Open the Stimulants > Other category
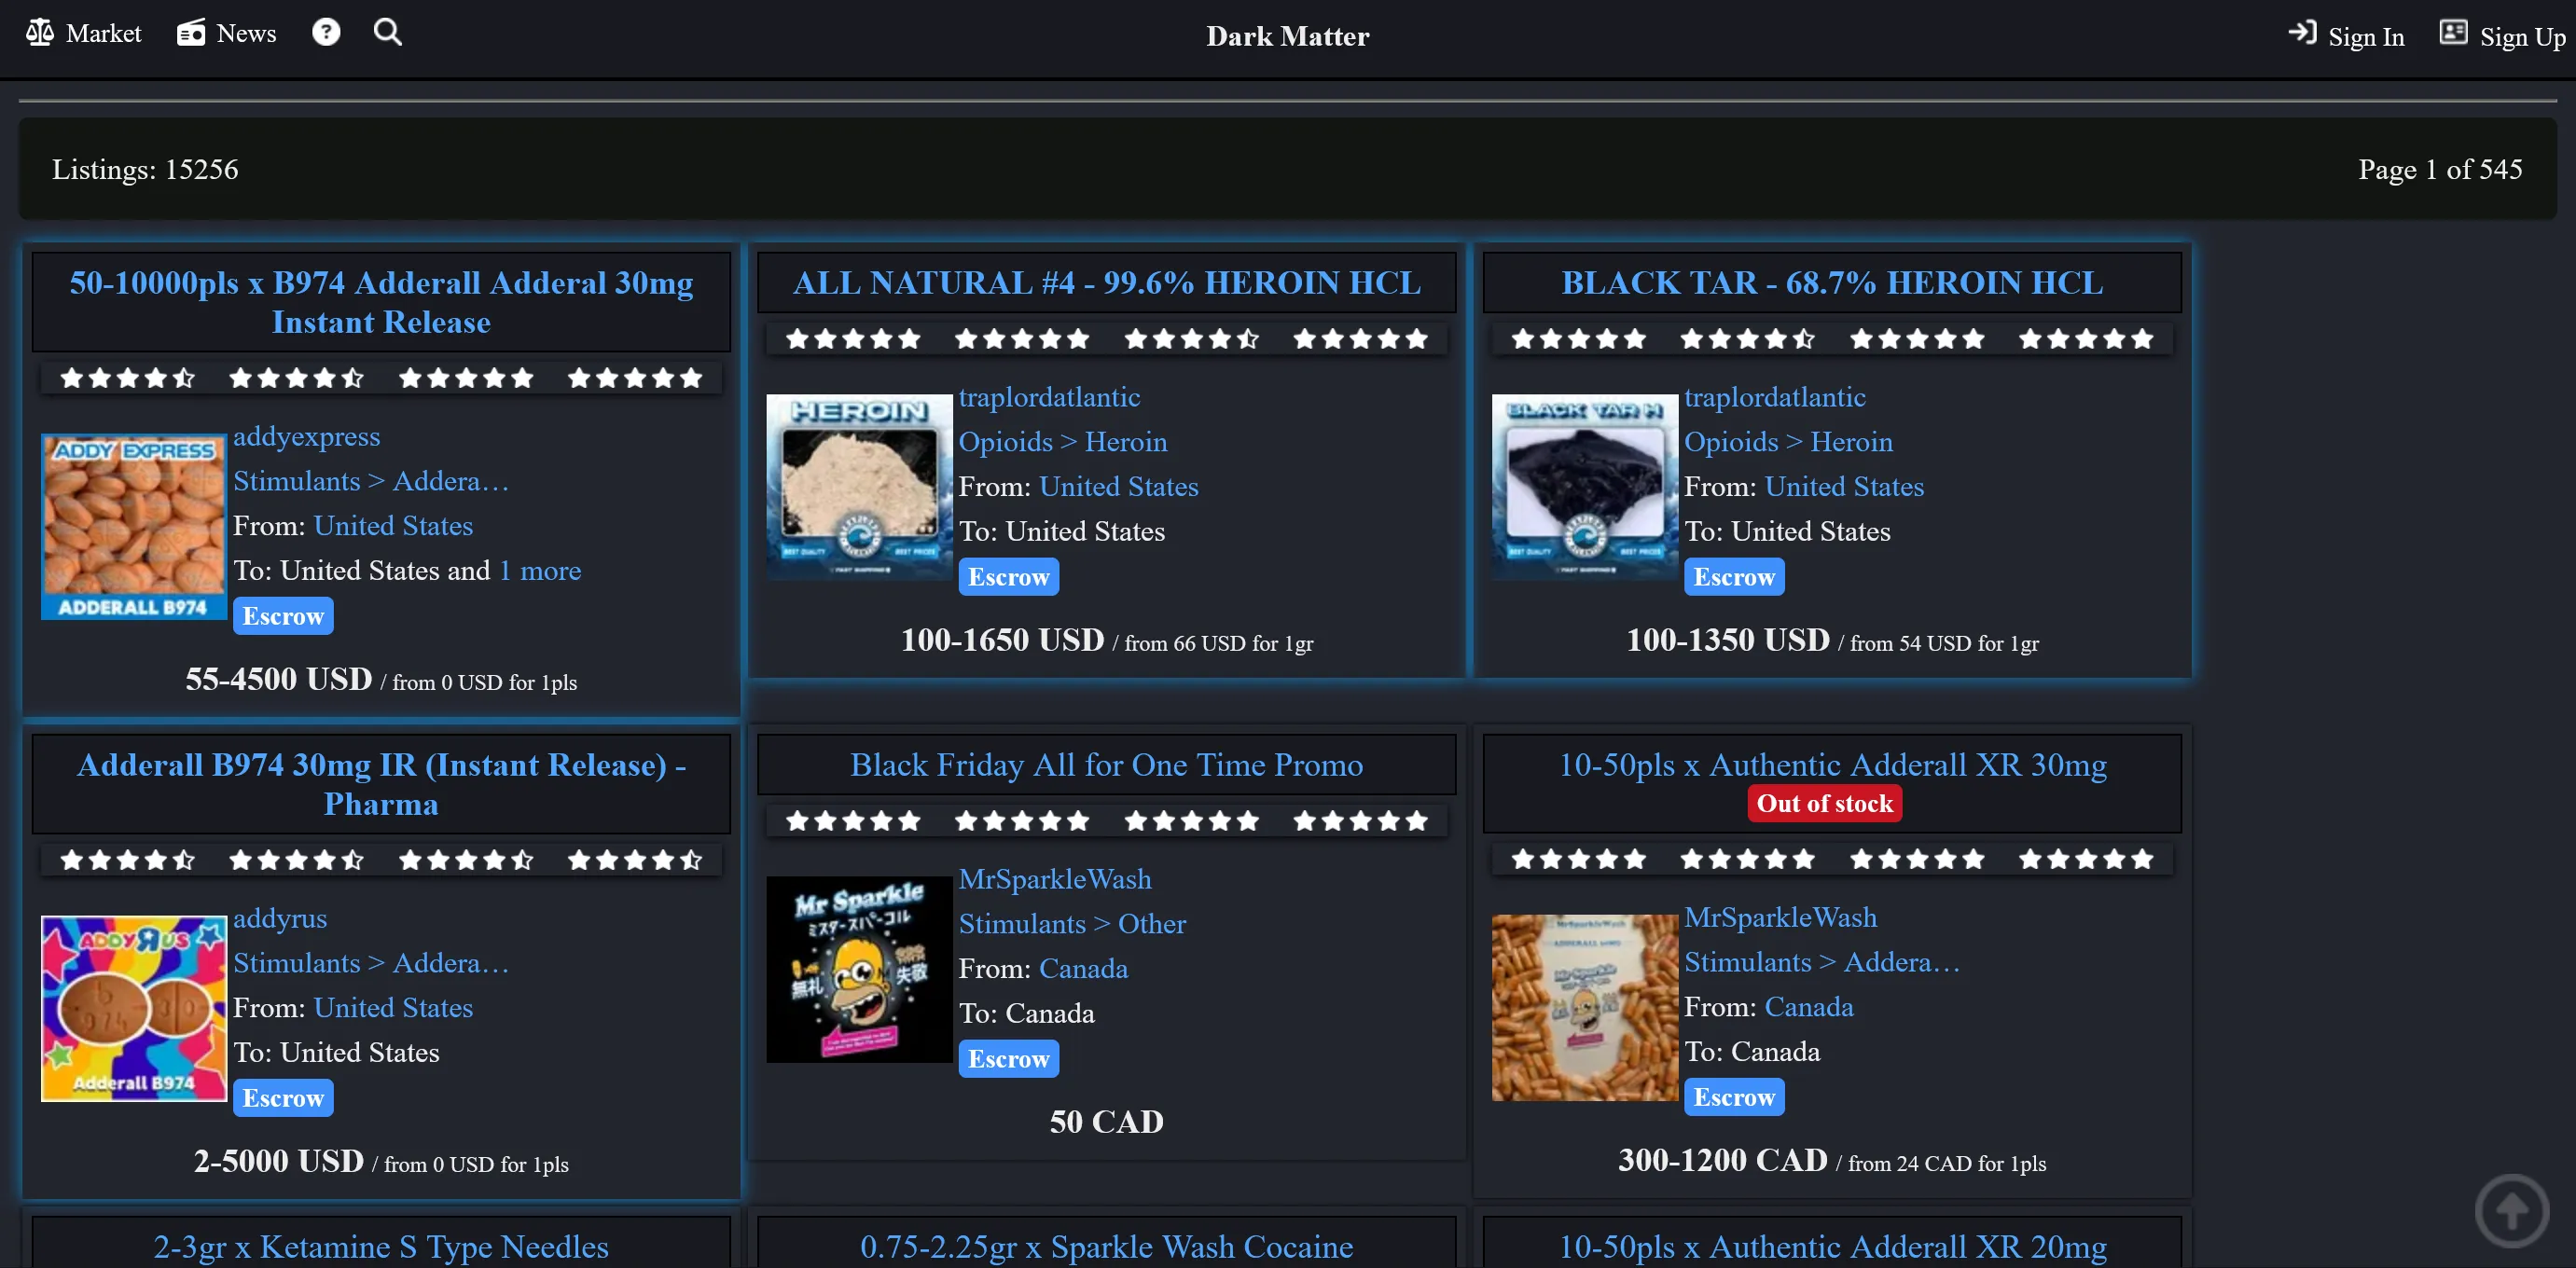 click(x=1072, y=924)
